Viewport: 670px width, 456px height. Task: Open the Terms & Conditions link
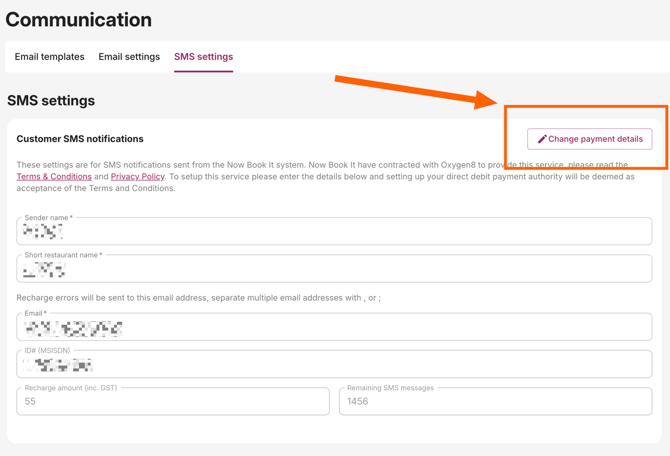54,177
